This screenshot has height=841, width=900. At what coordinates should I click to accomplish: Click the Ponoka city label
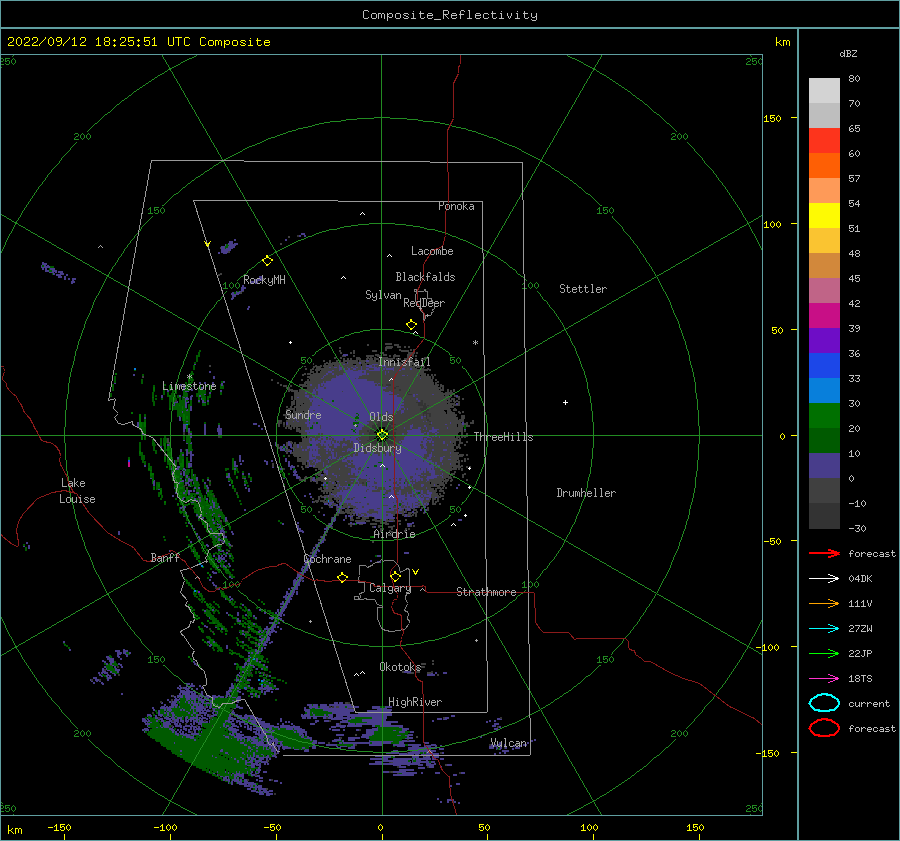(x=456, y=206)
